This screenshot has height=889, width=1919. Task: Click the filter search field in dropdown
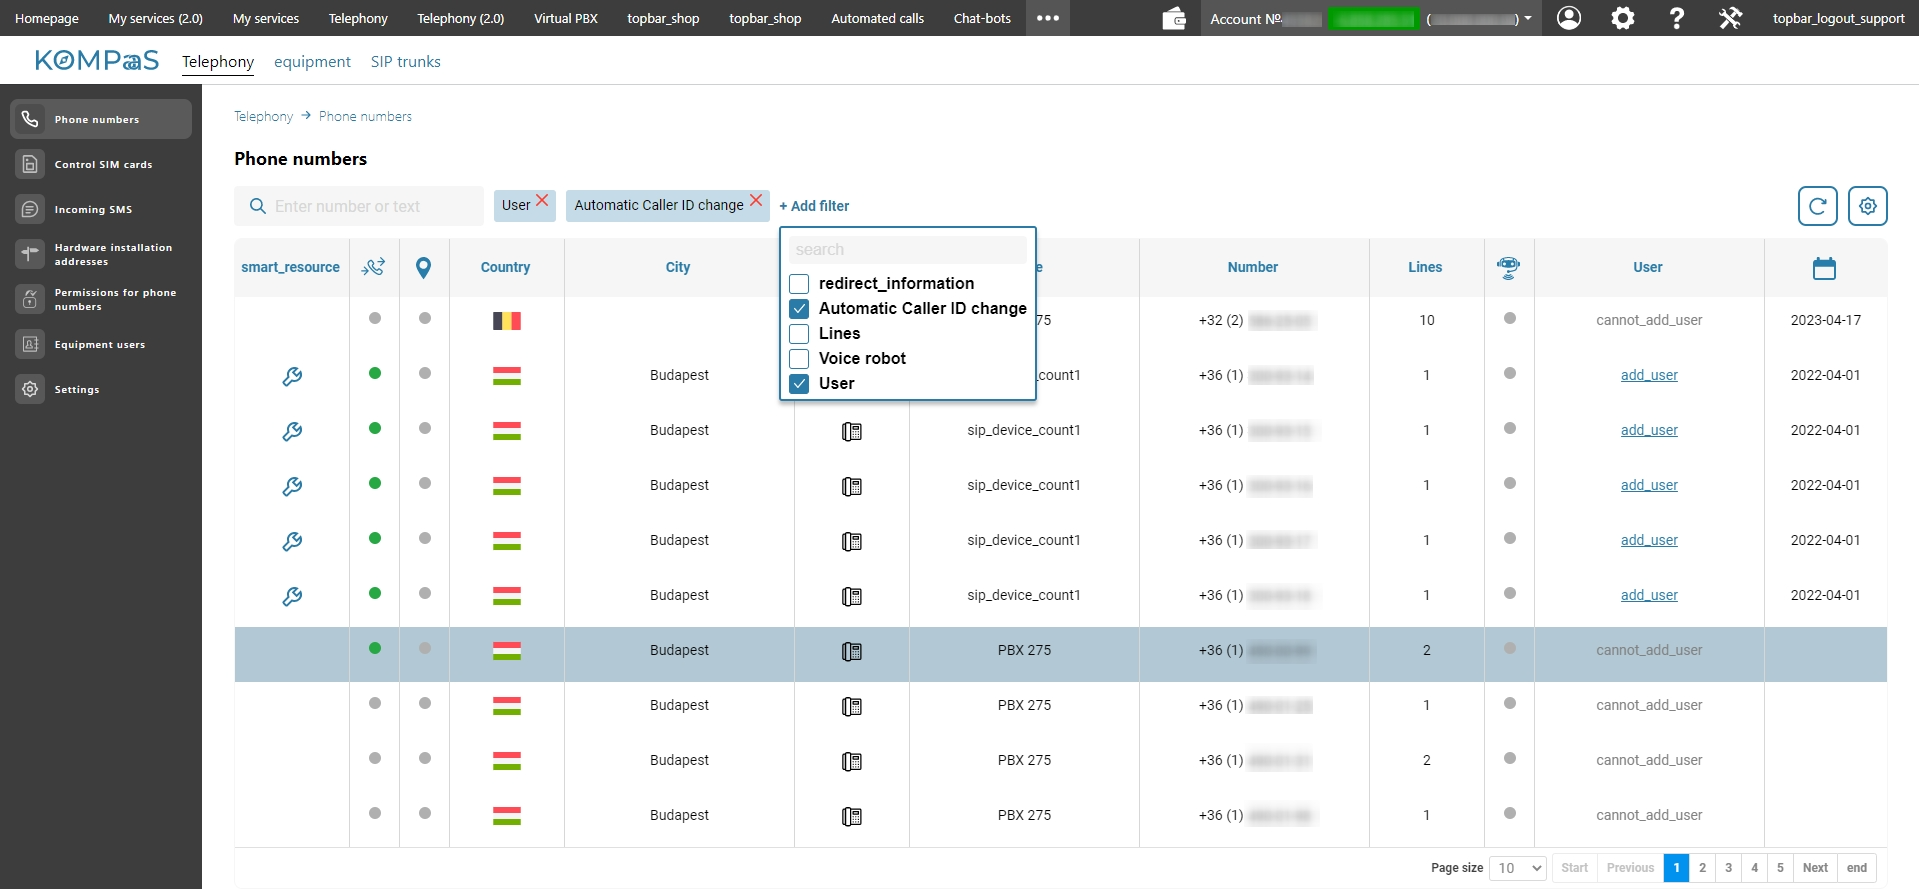(908, 250)
